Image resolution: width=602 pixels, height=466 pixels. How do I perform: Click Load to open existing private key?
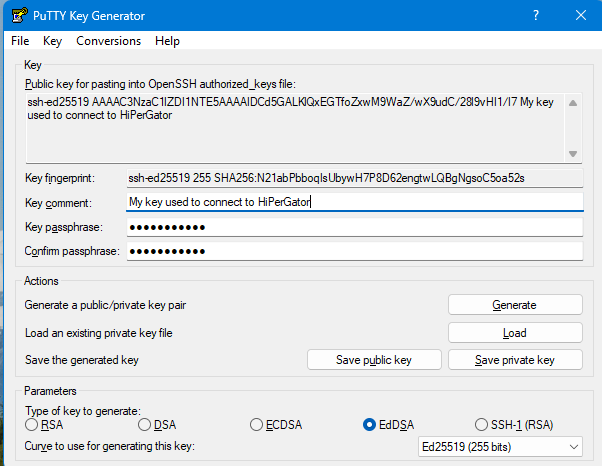click(x=514, y=333)
